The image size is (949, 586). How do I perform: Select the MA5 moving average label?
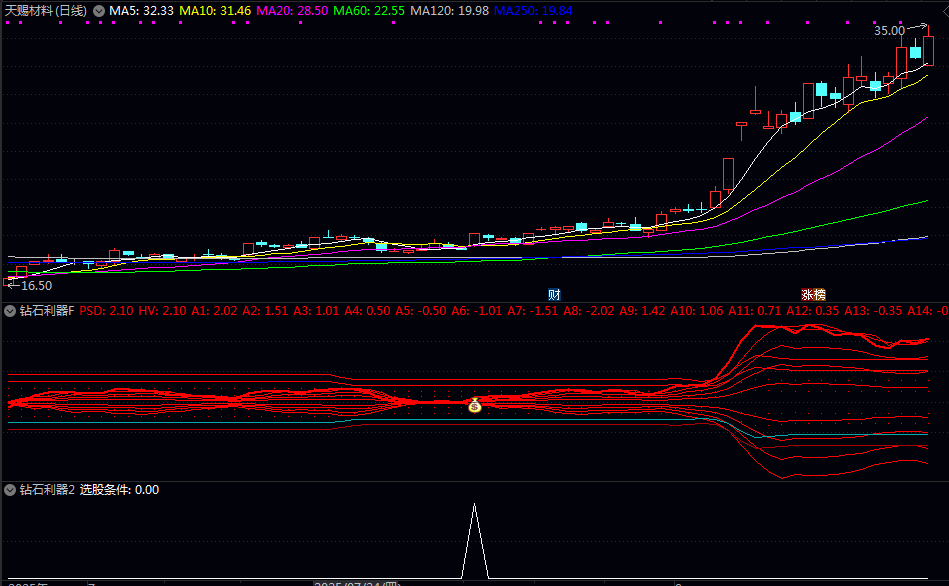[x=141, y=10]
